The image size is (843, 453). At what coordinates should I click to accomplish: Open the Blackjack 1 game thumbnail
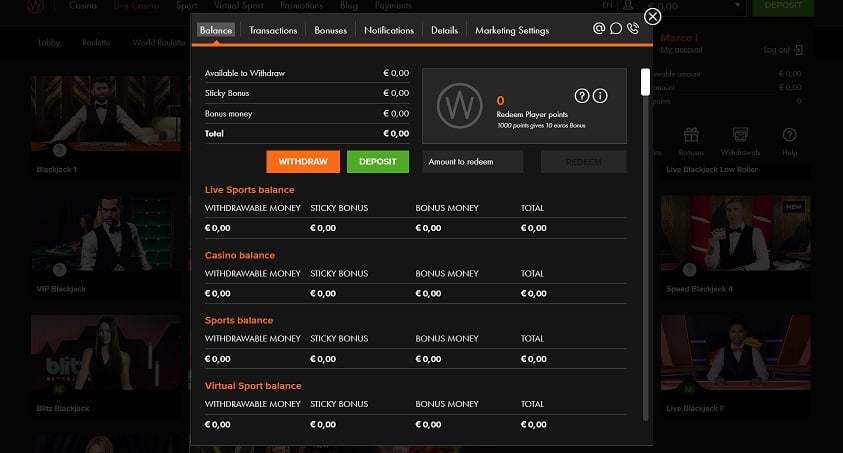pyautogui.click(x=106, y=114)
